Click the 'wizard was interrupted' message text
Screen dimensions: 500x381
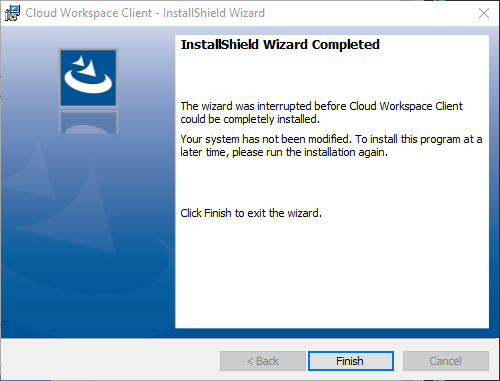click(x=321, y=112)
